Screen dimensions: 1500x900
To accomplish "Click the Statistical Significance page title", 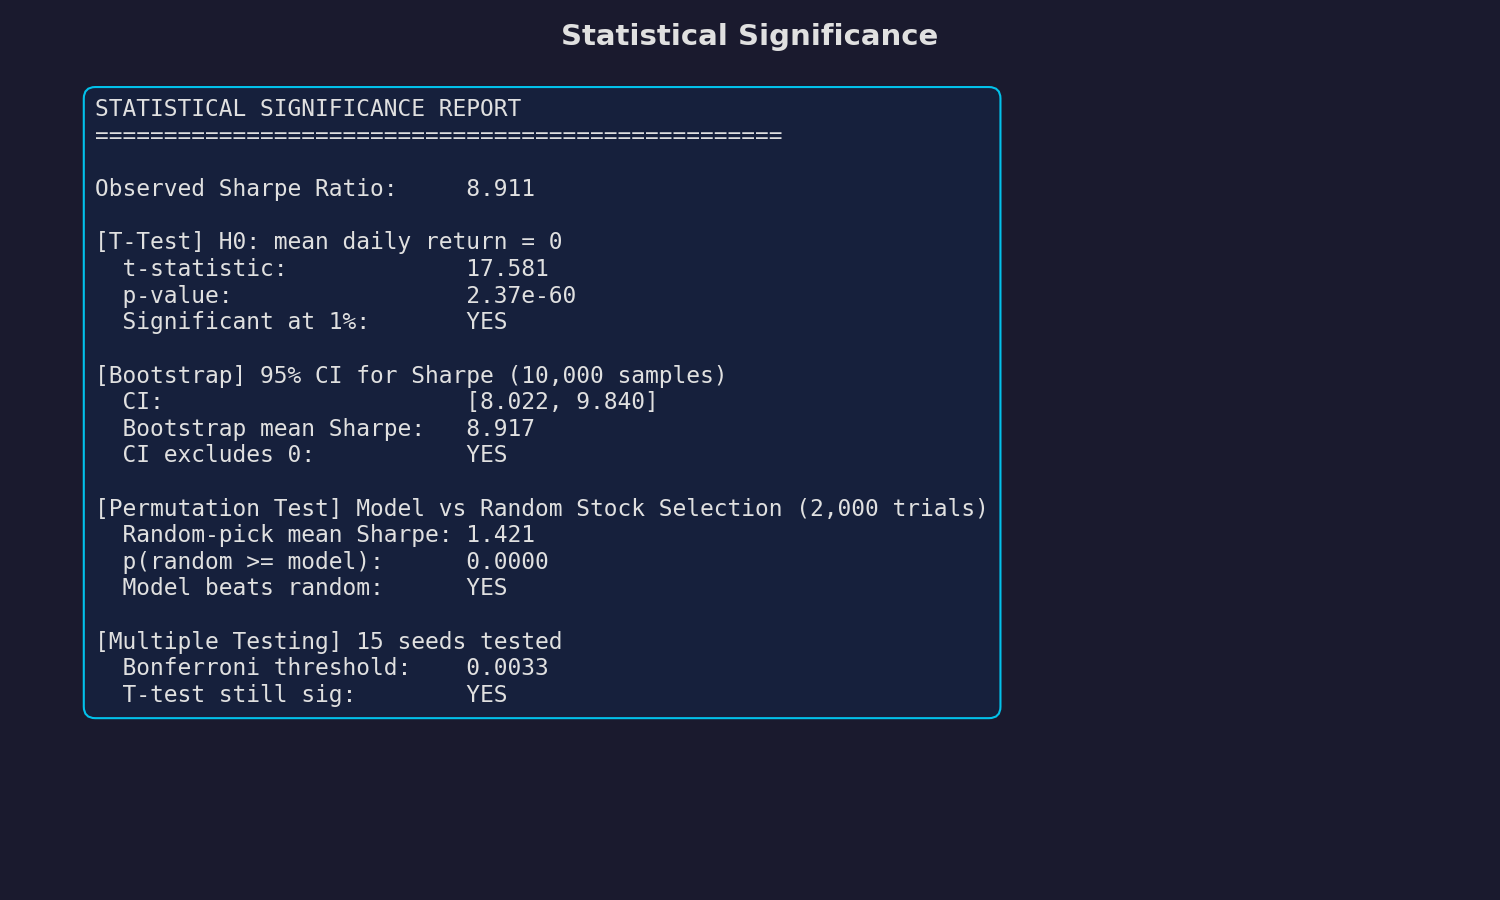I will pos(749,35).
